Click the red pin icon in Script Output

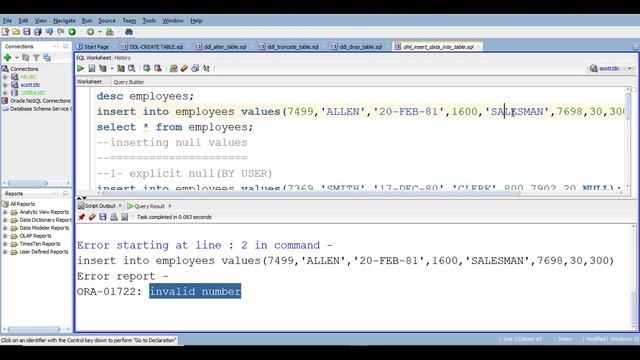[81, 217]
